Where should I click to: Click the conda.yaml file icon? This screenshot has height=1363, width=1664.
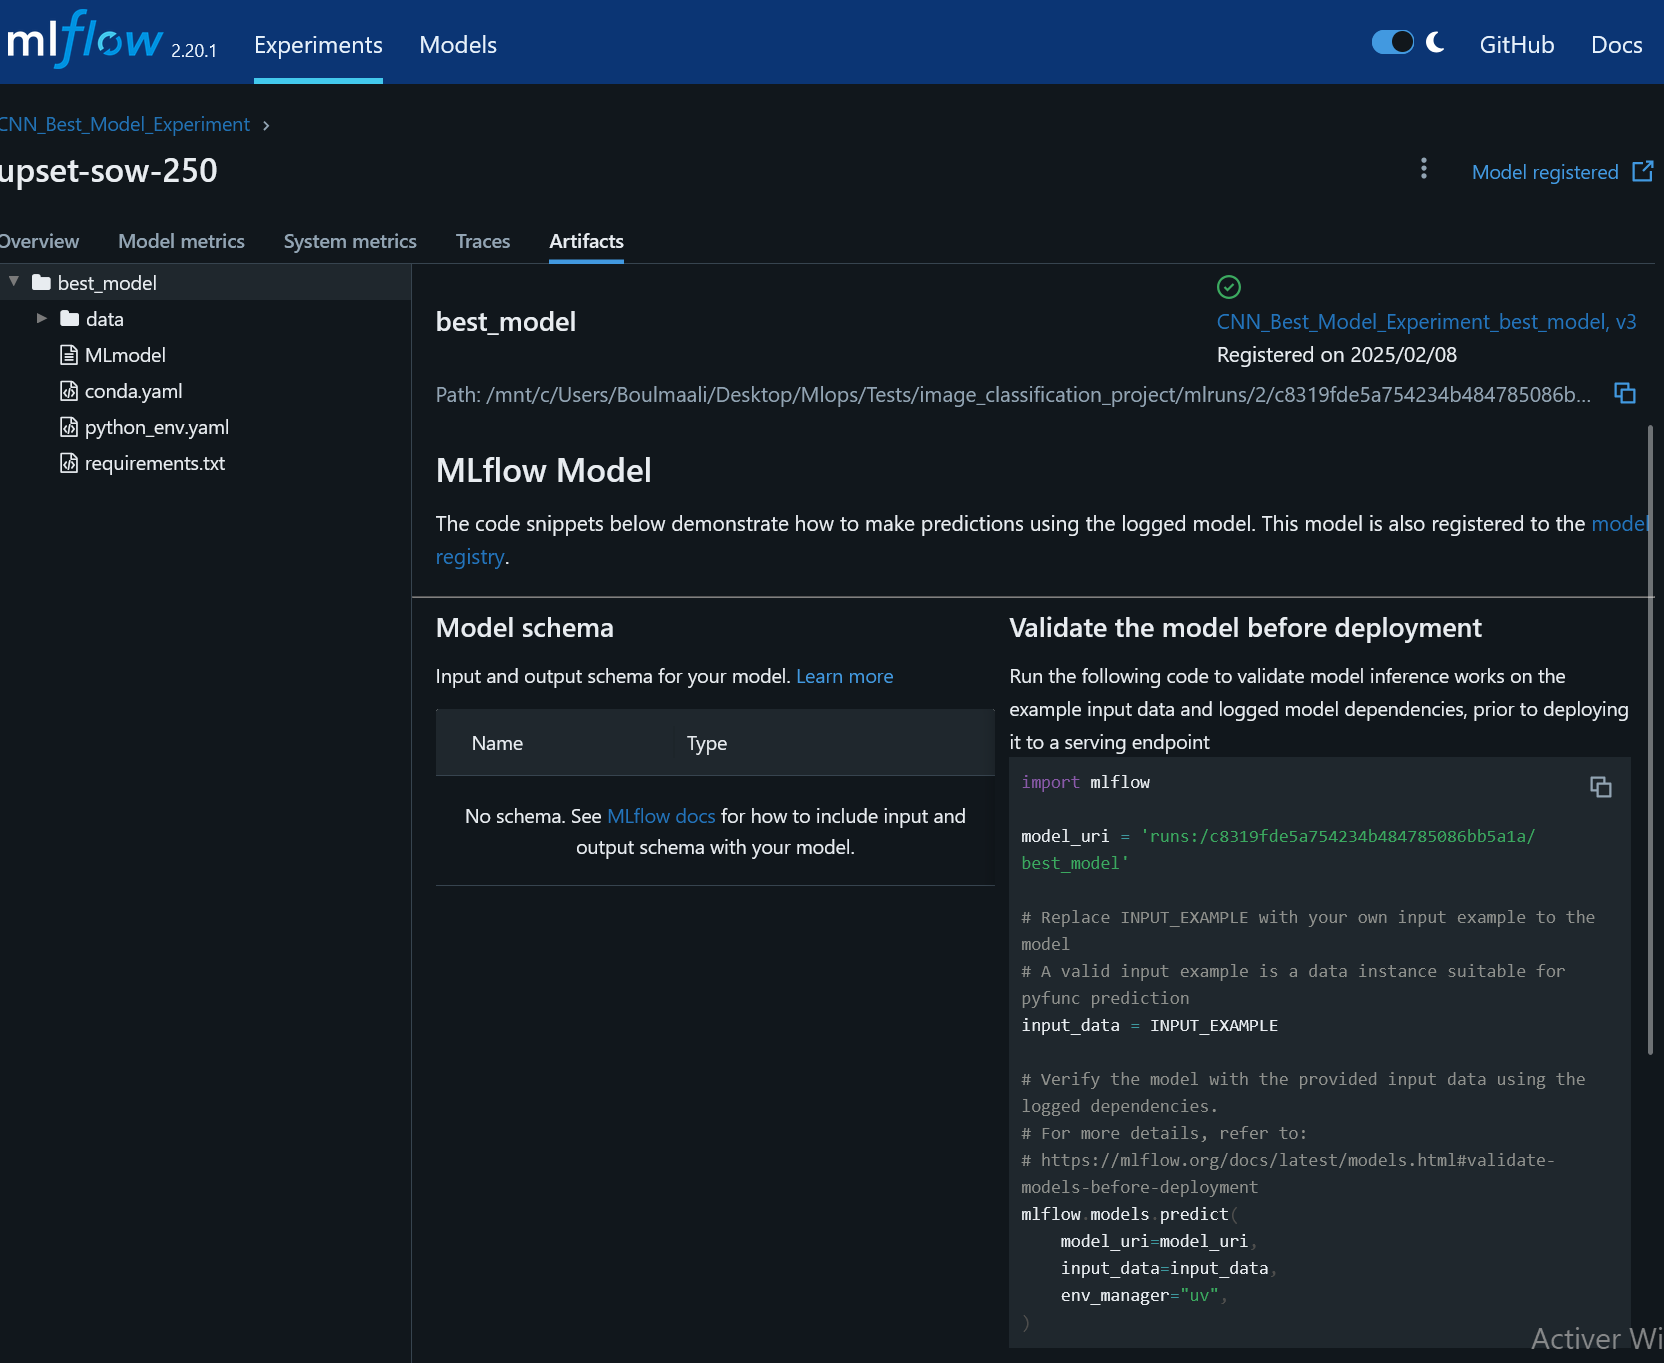coord(69,391)
